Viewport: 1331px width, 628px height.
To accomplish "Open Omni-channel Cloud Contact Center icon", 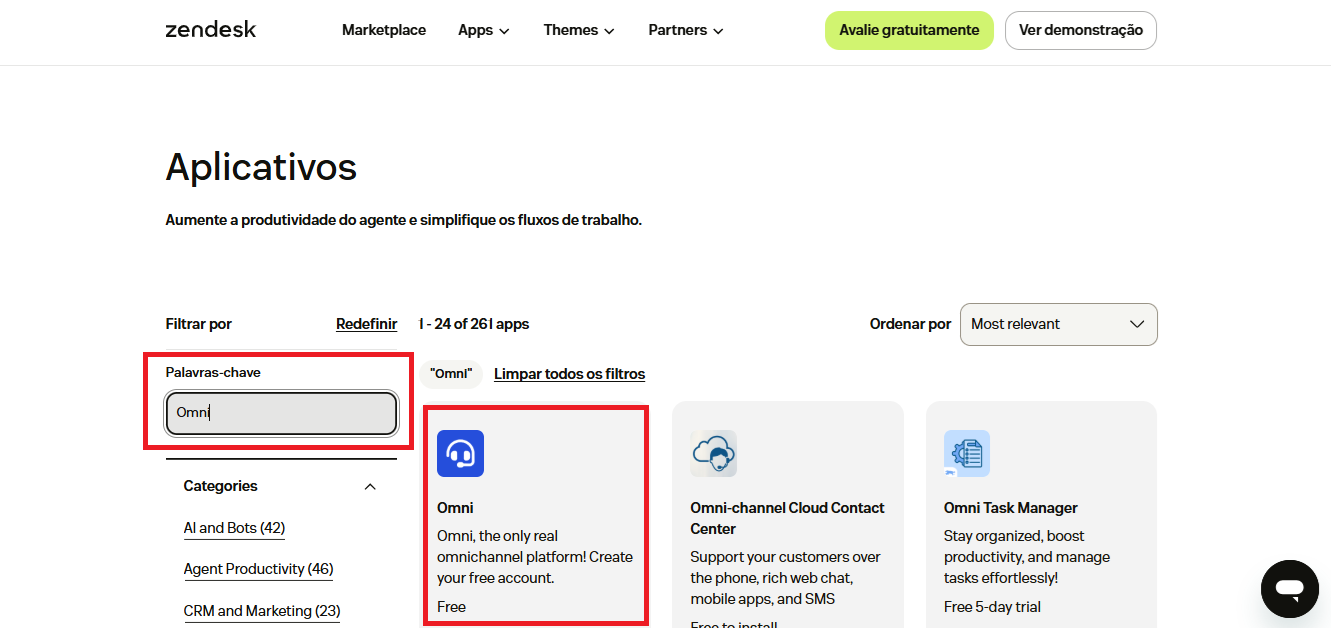I will tap(714, 453).
